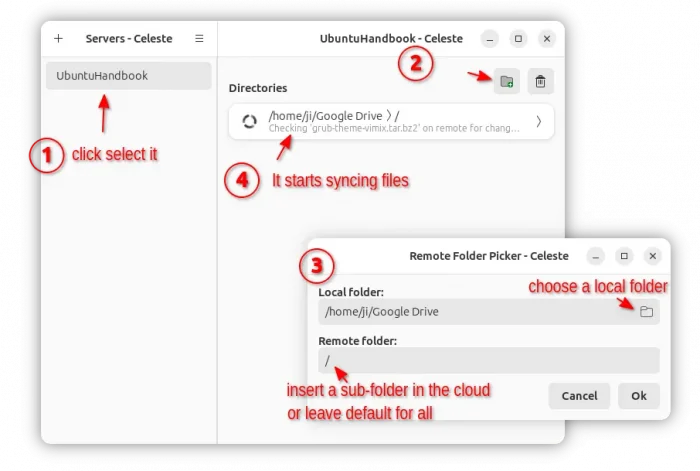Click the Remote folder input field
This screenshot has height=471, width=700.
(488, 360)
